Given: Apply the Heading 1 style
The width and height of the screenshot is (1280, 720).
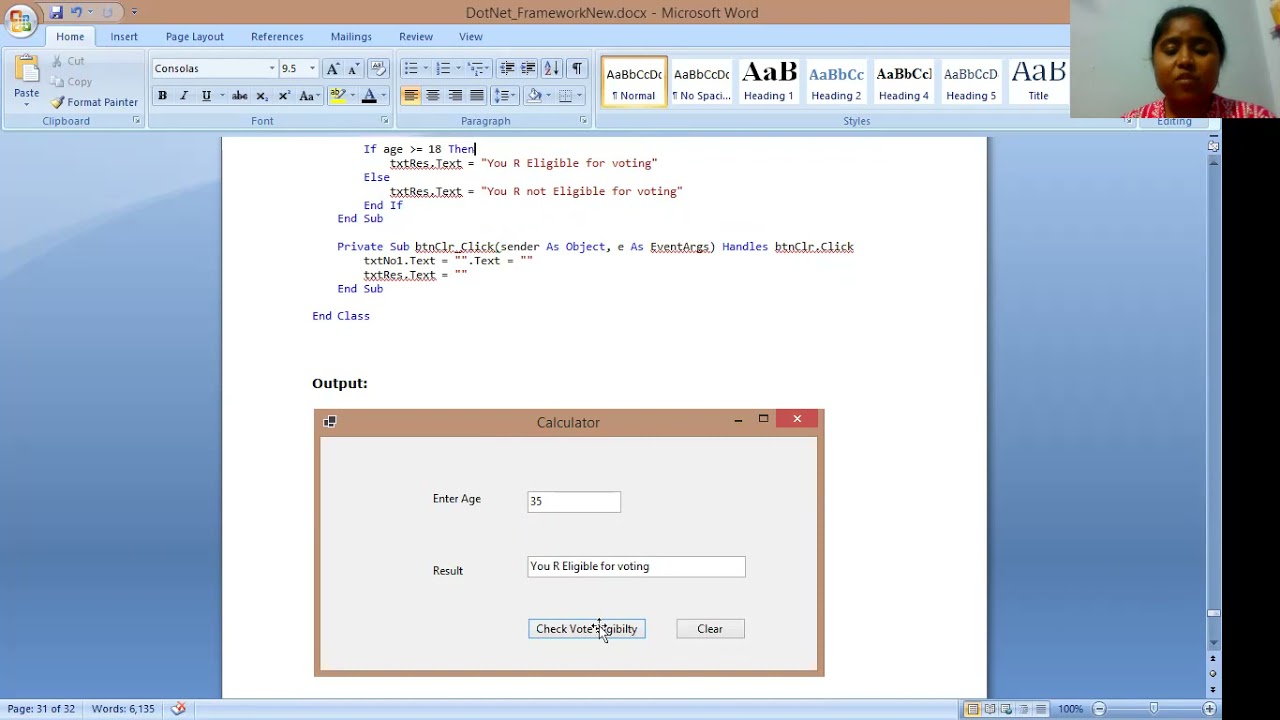Looking at the screenshot, I should click(x=768, y=81).
